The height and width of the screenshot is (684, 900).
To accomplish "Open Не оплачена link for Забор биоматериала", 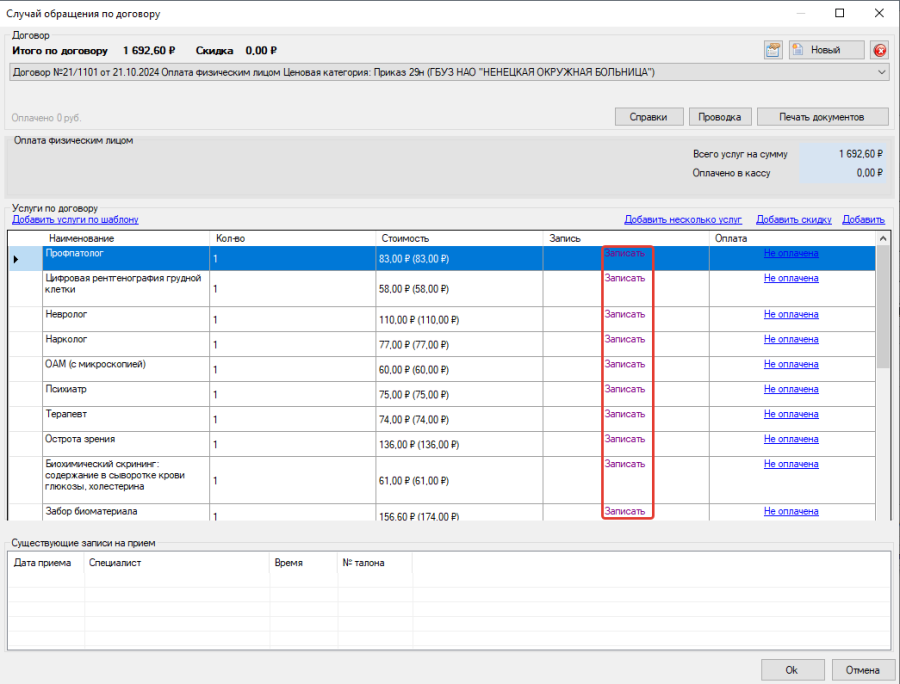I will [x=791, y=511].
